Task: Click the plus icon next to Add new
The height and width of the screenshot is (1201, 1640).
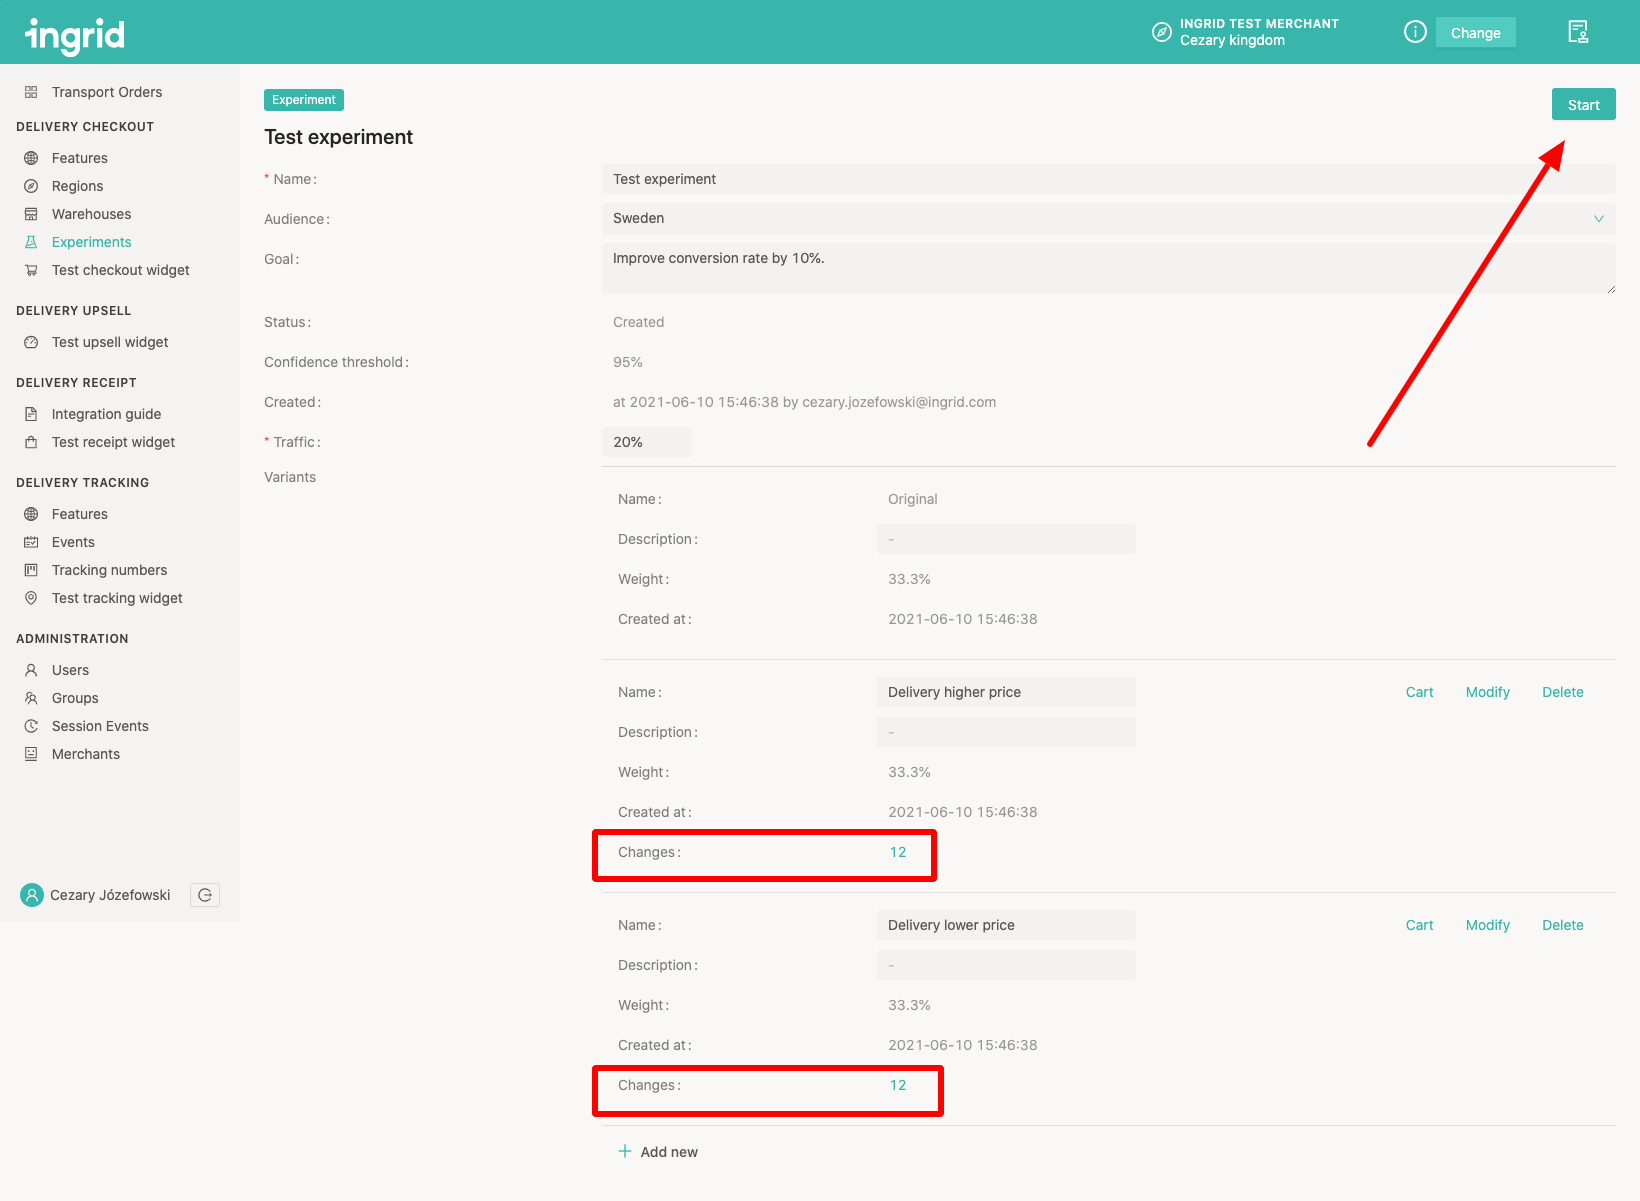Action: (625, 1151)
